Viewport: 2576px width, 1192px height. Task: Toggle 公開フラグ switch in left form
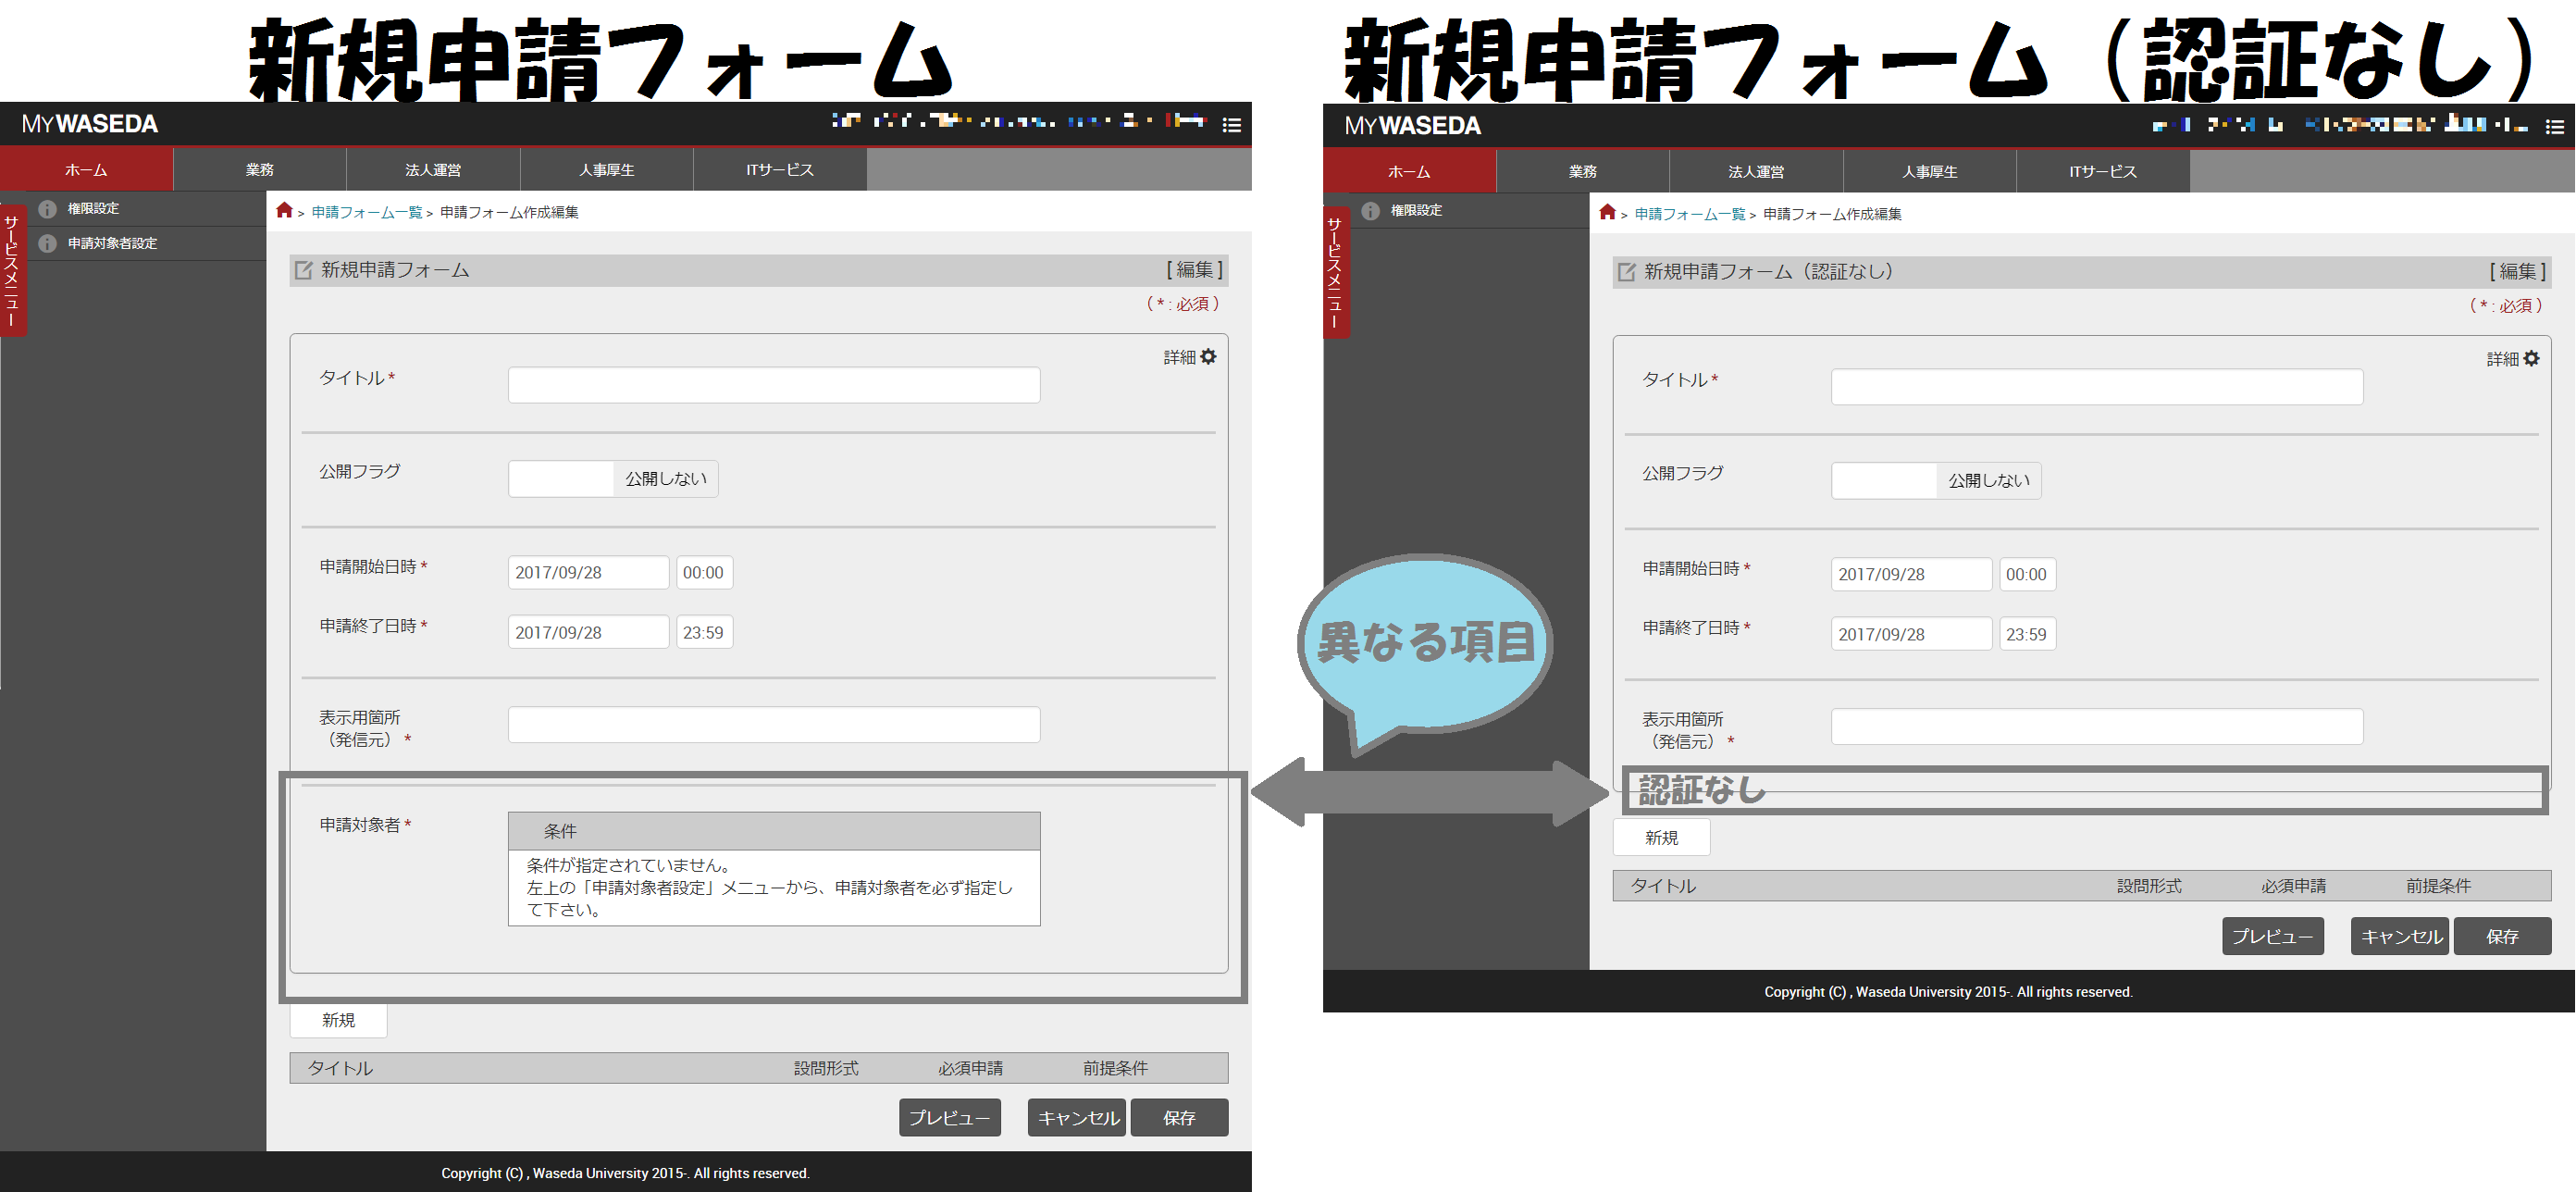pyautogui.click(x=613, y=479)
